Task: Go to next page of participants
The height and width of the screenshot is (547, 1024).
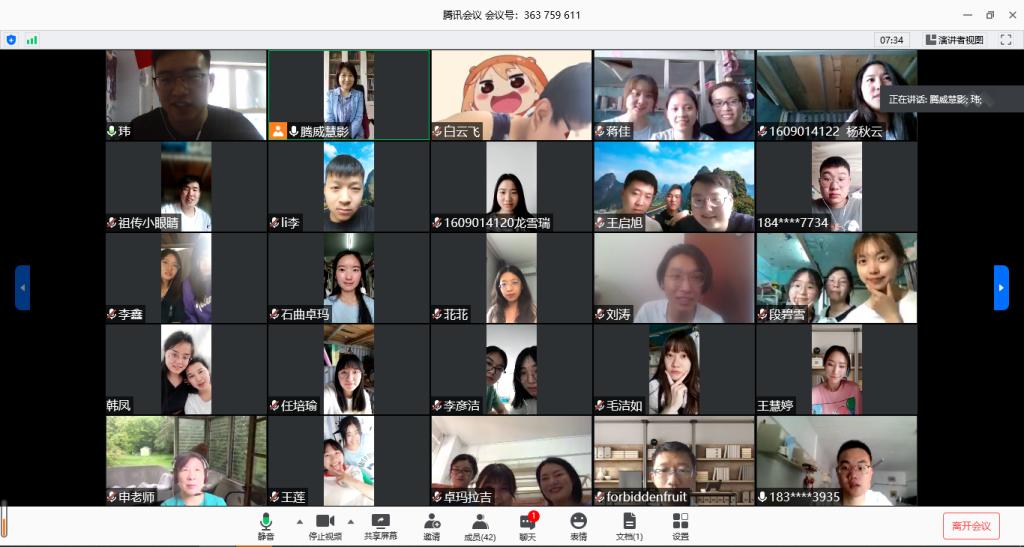Action: coord(1001,287)
